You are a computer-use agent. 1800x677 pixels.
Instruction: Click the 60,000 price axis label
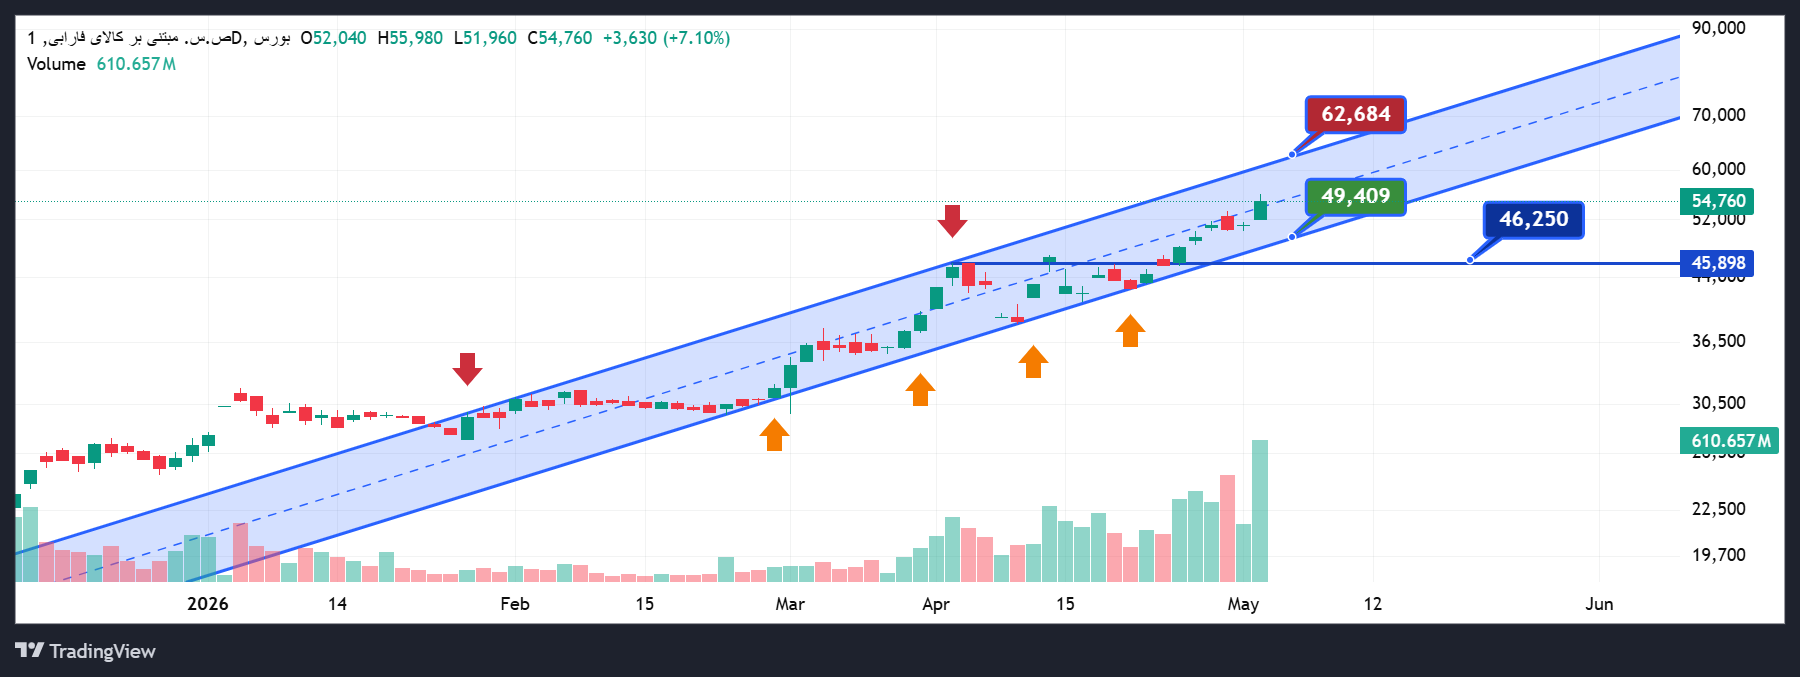coord(1718,169)
